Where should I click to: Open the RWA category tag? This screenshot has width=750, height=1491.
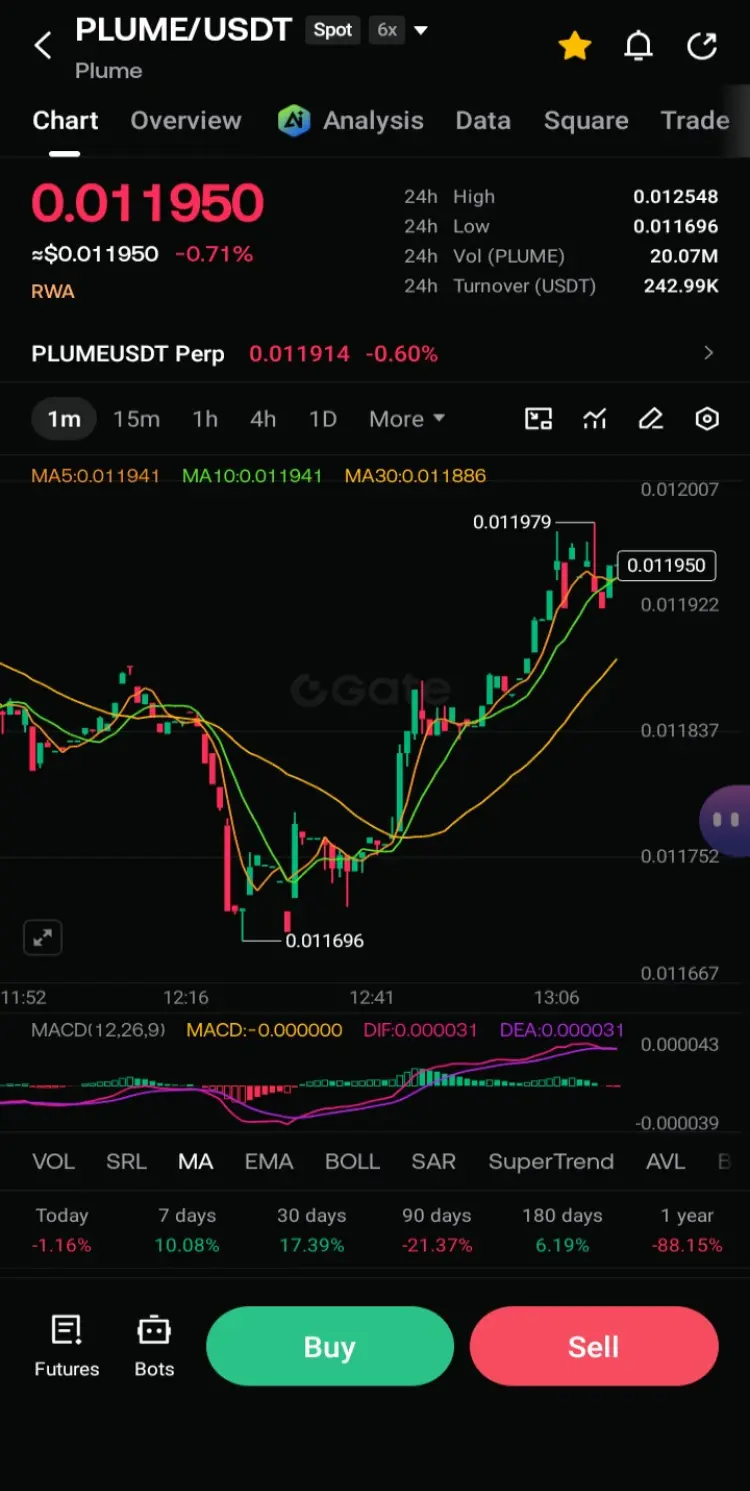[x=53, y=292]
